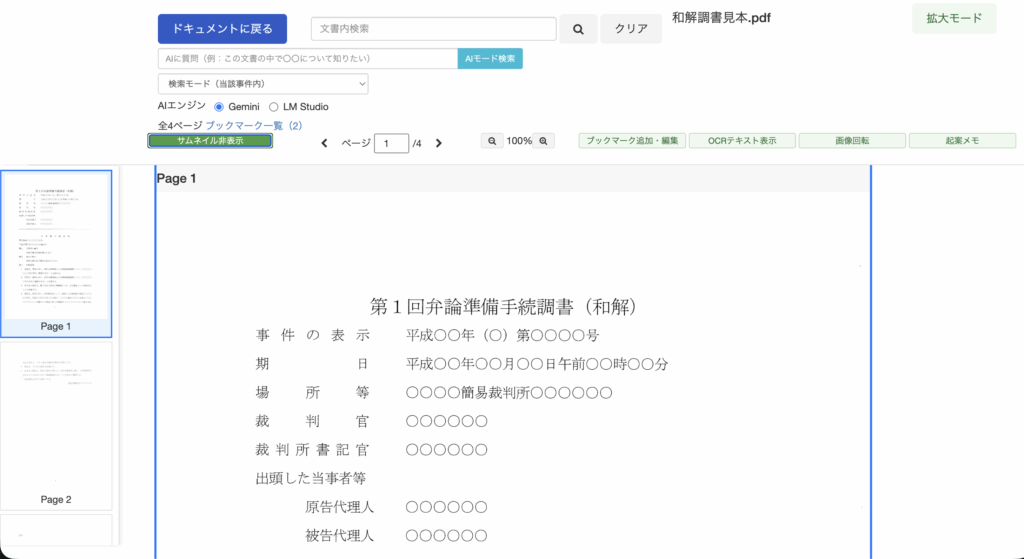
Task: Select LM Studio AI engine
Action: point(274,106)
